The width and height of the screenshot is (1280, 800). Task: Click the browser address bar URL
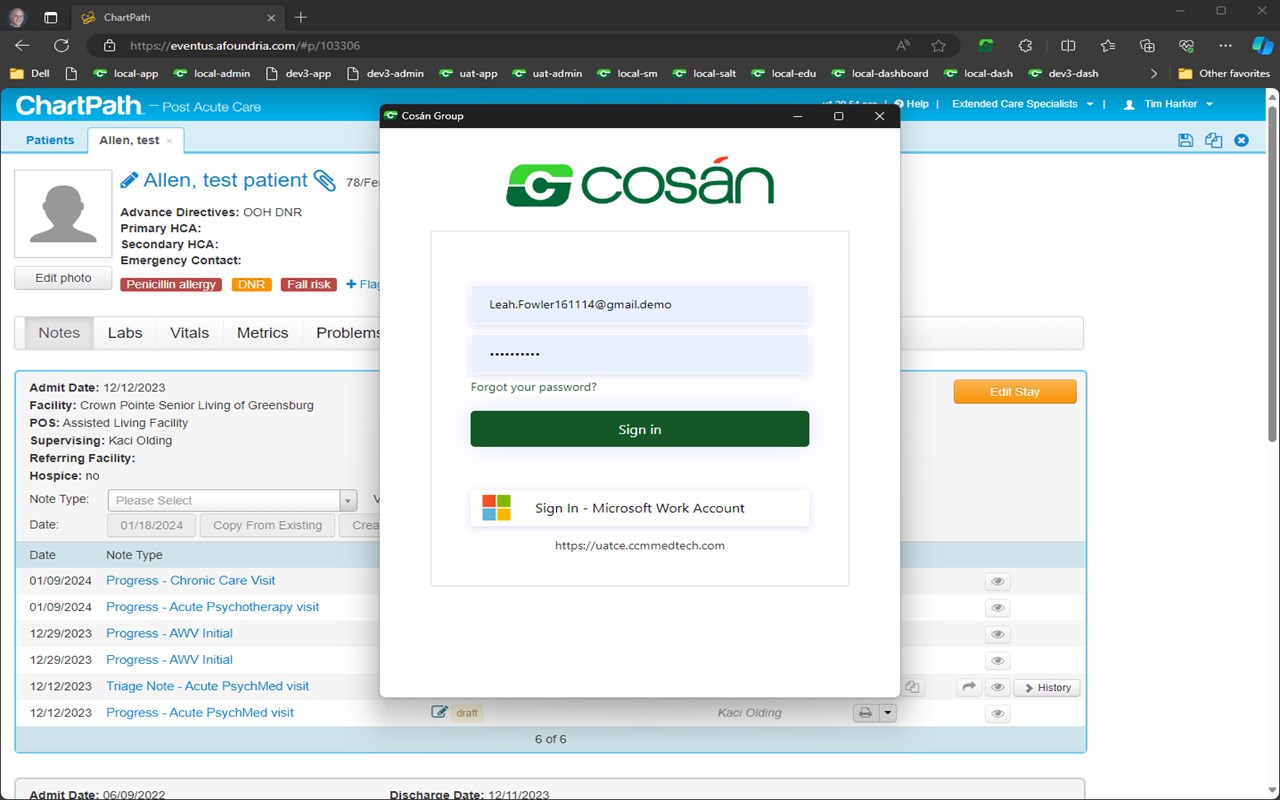pos(245,46)
